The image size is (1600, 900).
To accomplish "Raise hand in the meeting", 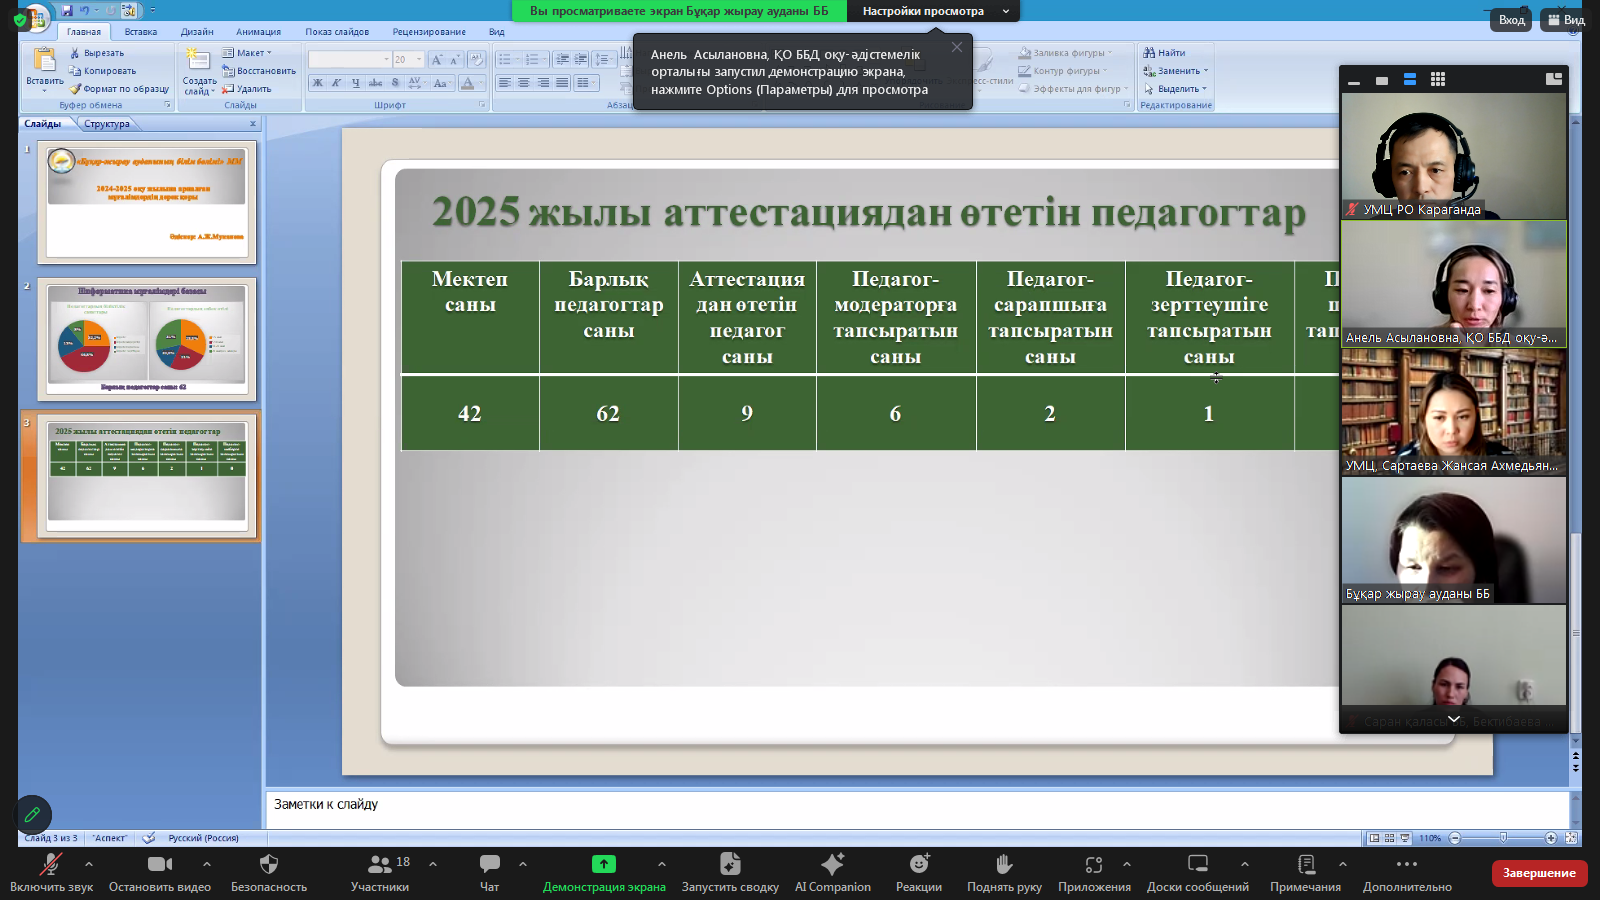I will pos(1004,865).
